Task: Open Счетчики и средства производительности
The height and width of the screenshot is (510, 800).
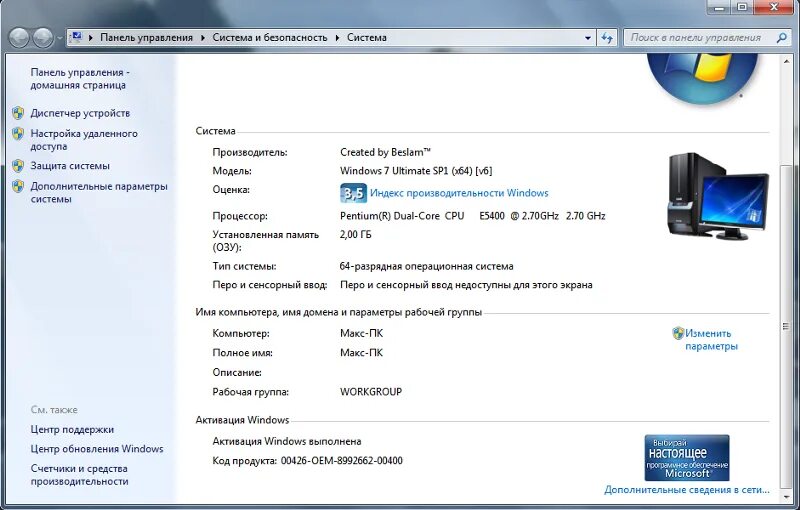Action: [79, 475]
